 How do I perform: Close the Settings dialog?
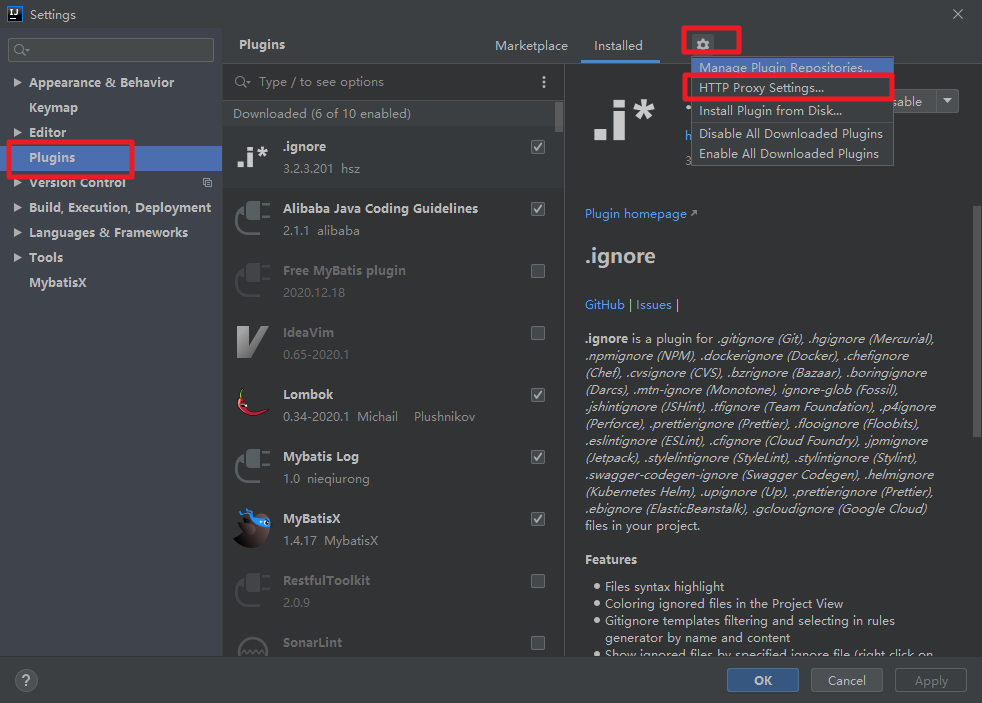tap(958, 14)
